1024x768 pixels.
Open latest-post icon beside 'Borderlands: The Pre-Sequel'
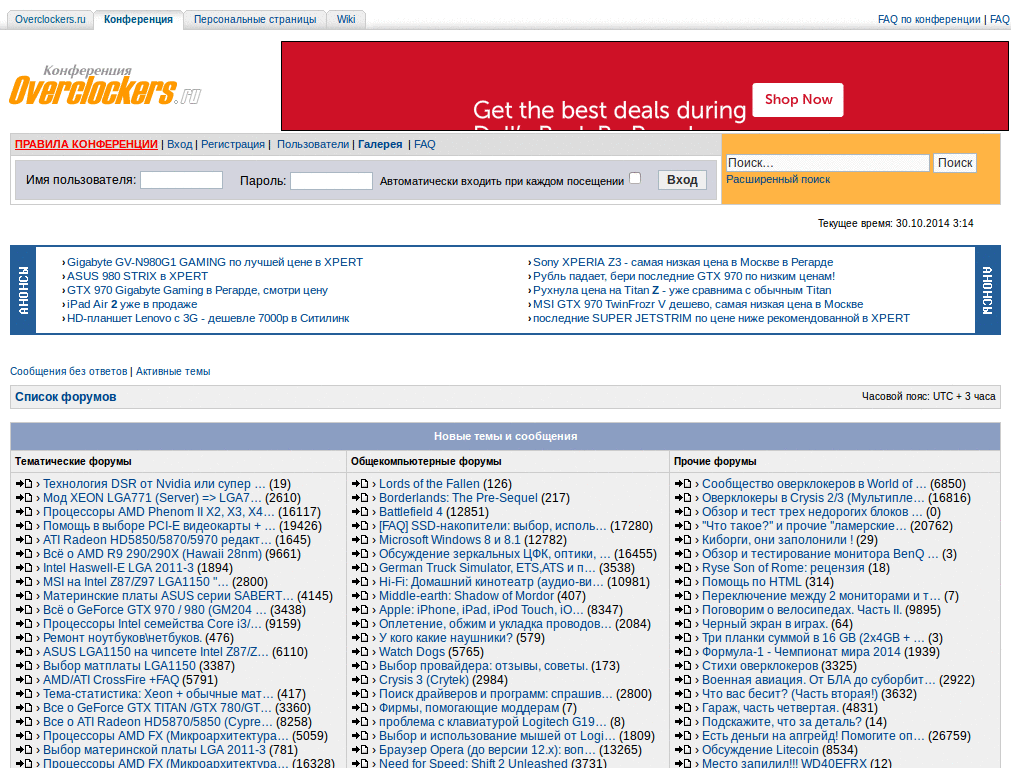[x=360, y=498]
